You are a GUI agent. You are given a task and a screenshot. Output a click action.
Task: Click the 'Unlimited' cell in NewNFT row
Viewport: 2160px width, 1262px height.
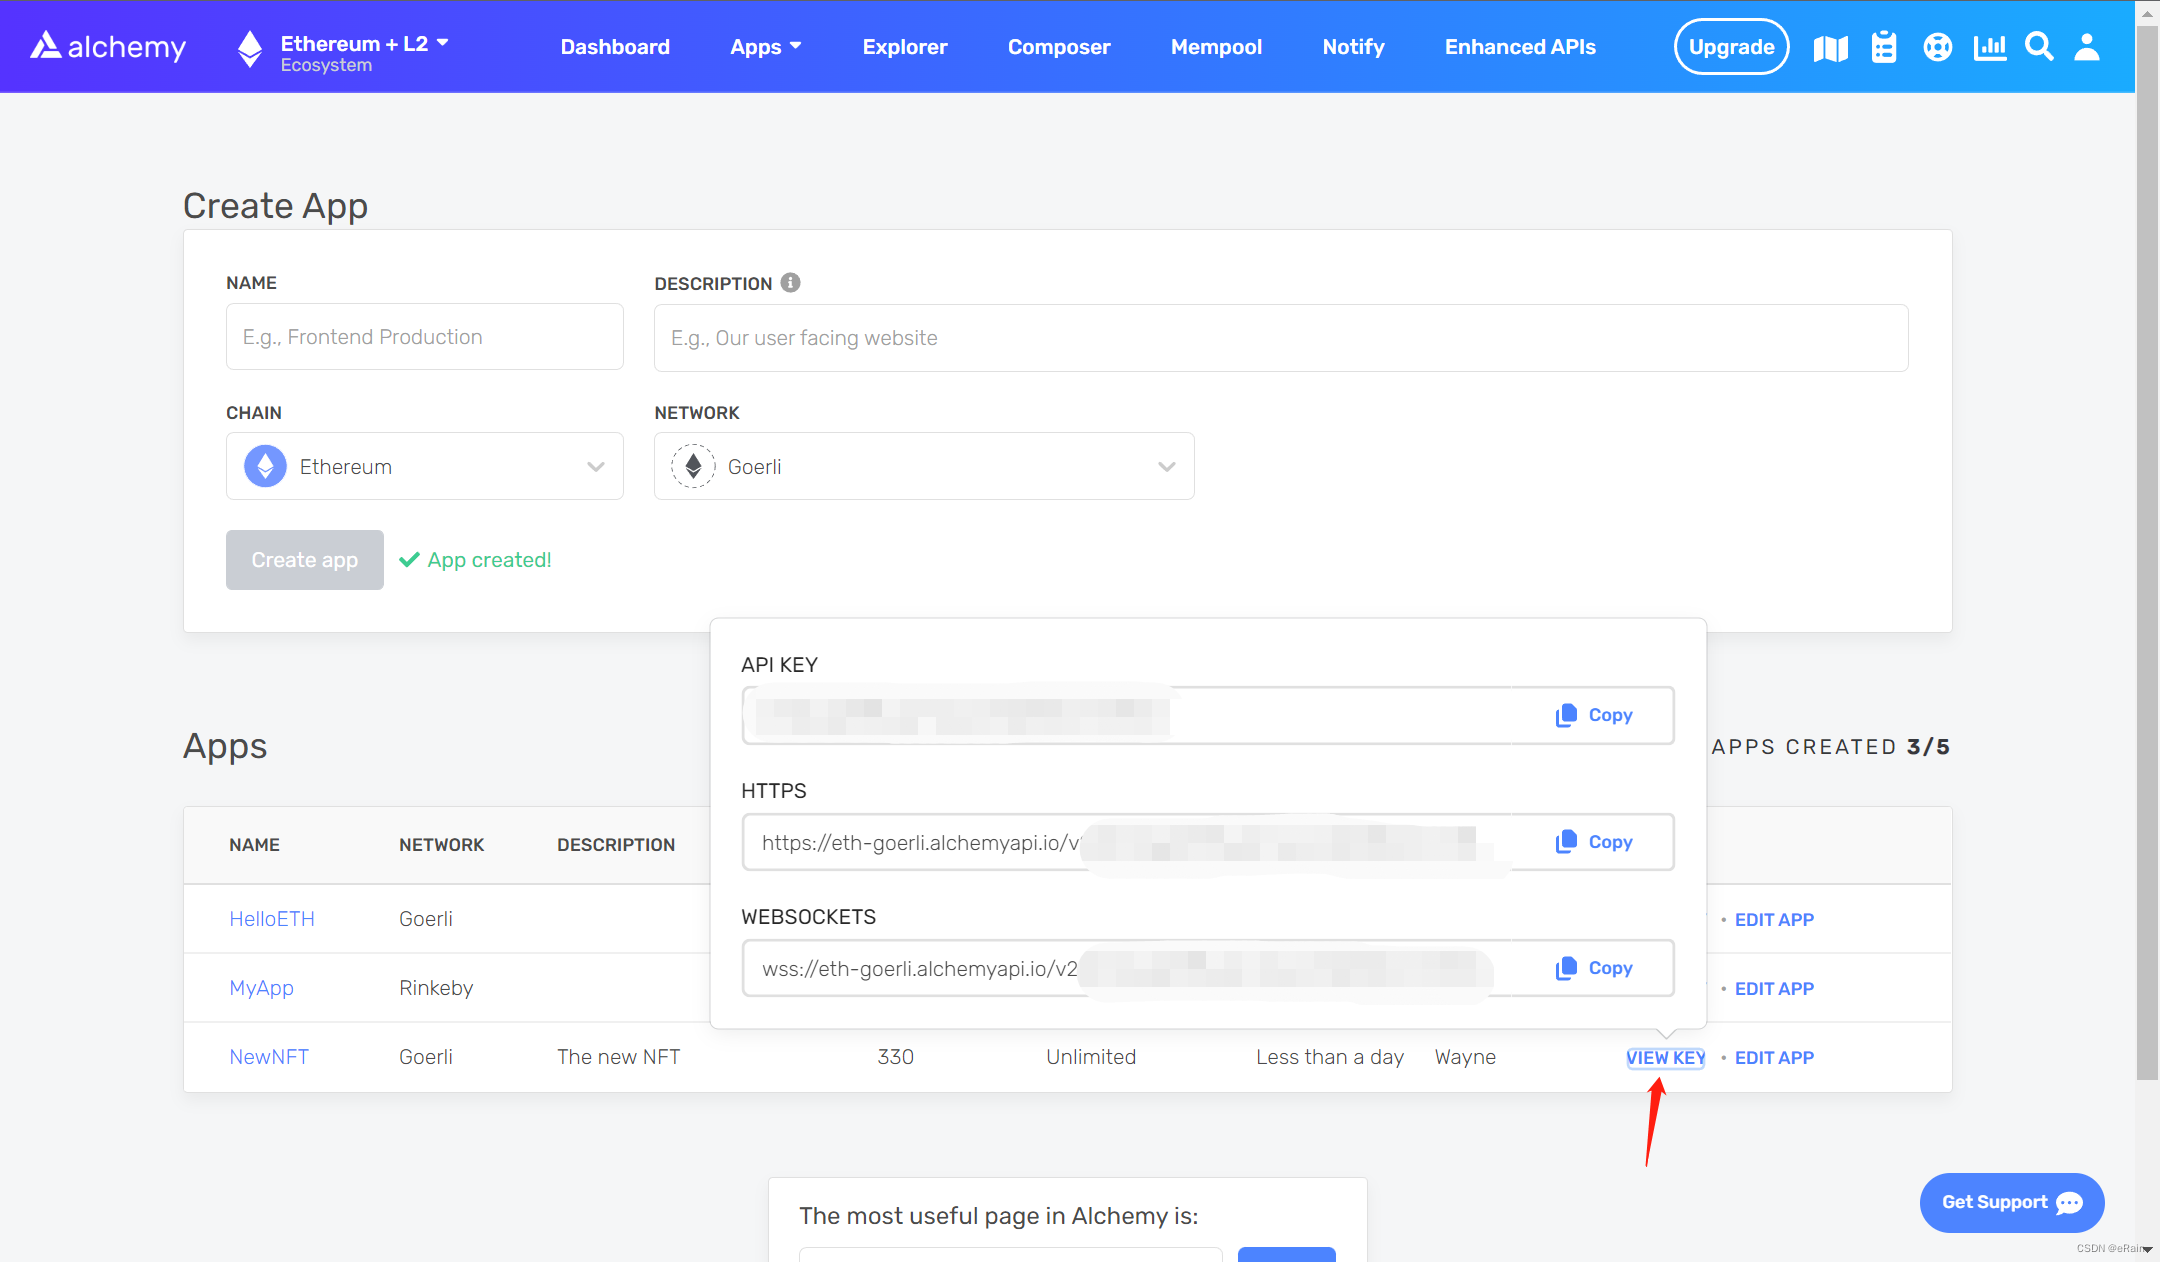click(1091, 1057)
